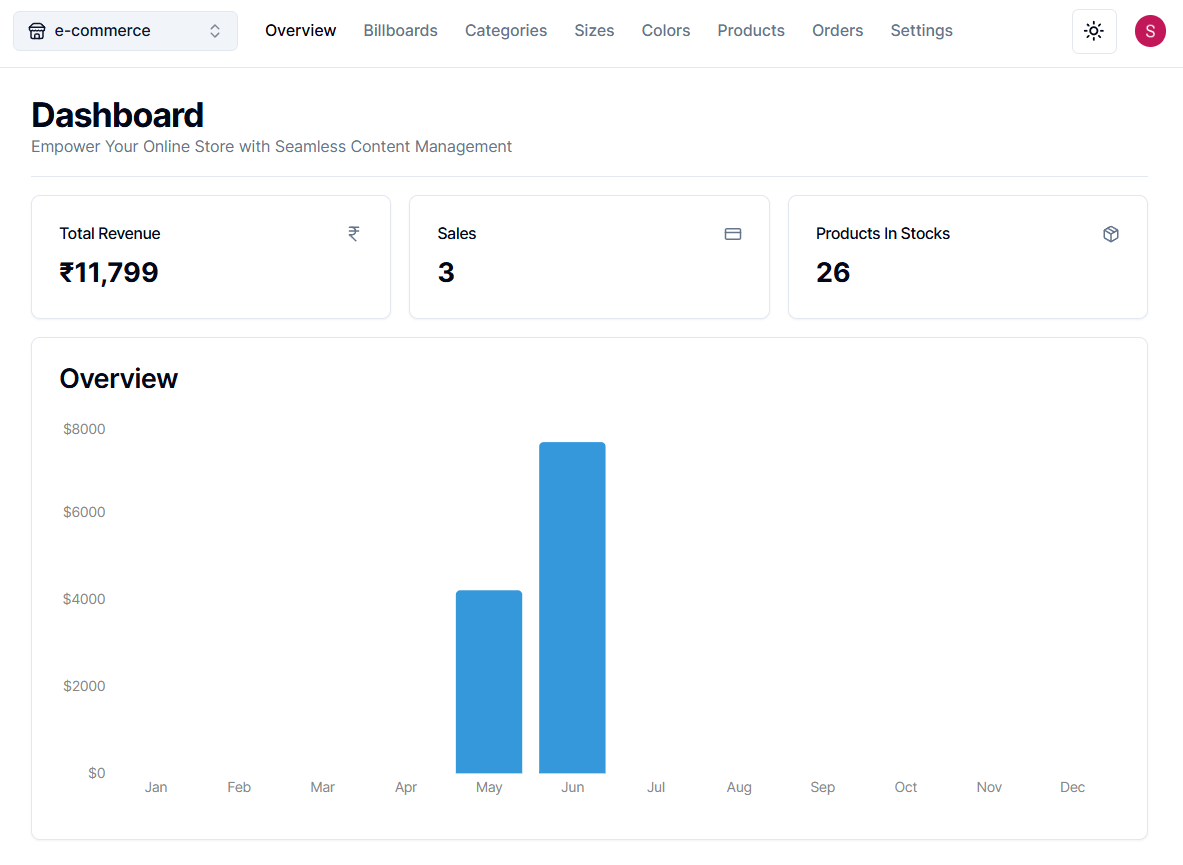
Task: Click the rupee icon on the Total Revenue card
Action: pyautogui.click(x=353, y=233)
